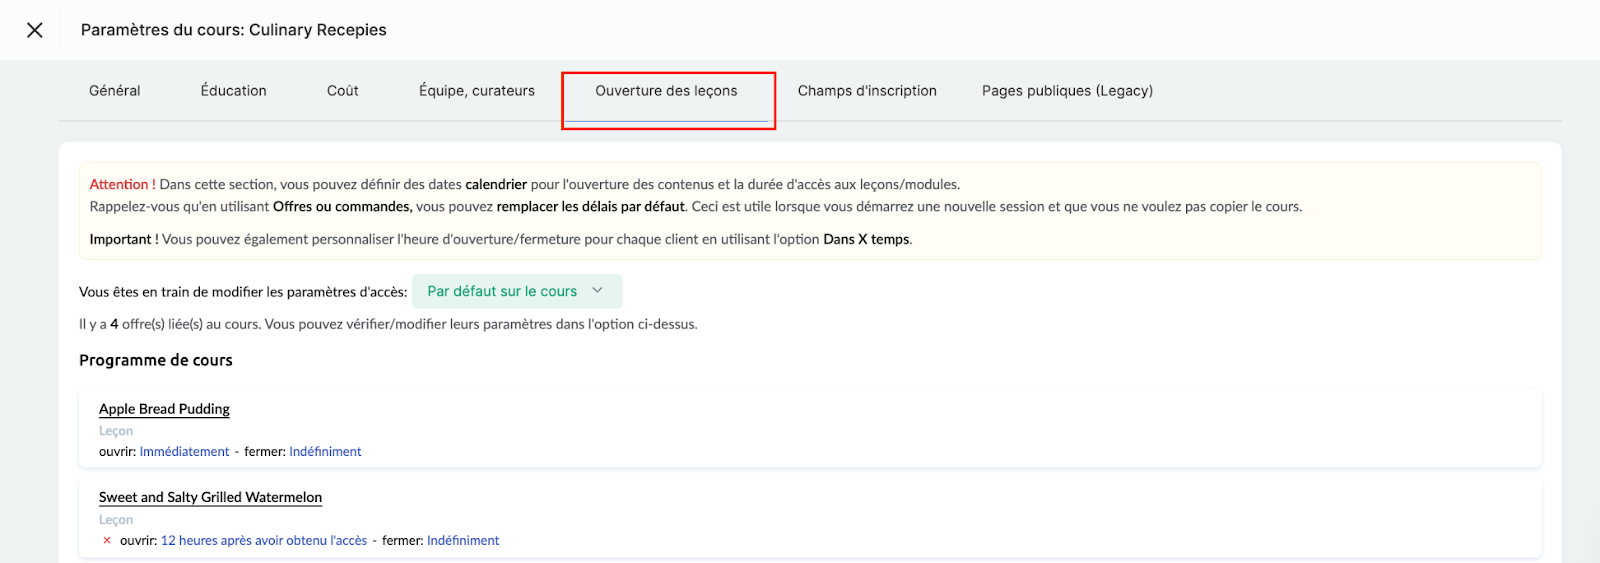Switch to the Général tab
This screenshot has height=563, width=1600.
(115, 91)
